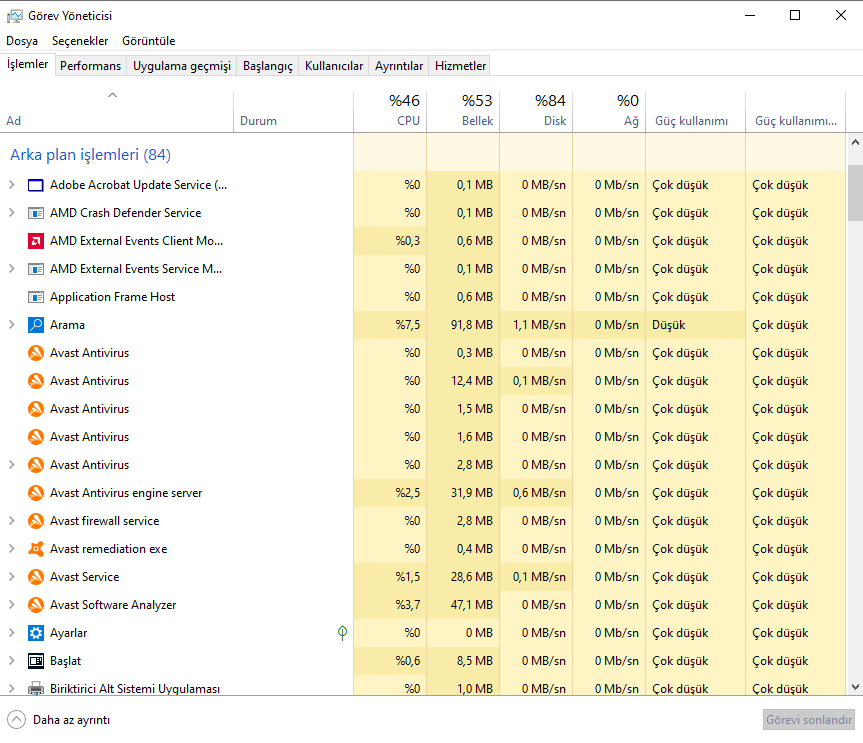This screenshot has height=743, width=863.
Task: Sort by the Bellek column header
Action: [463, 110]
